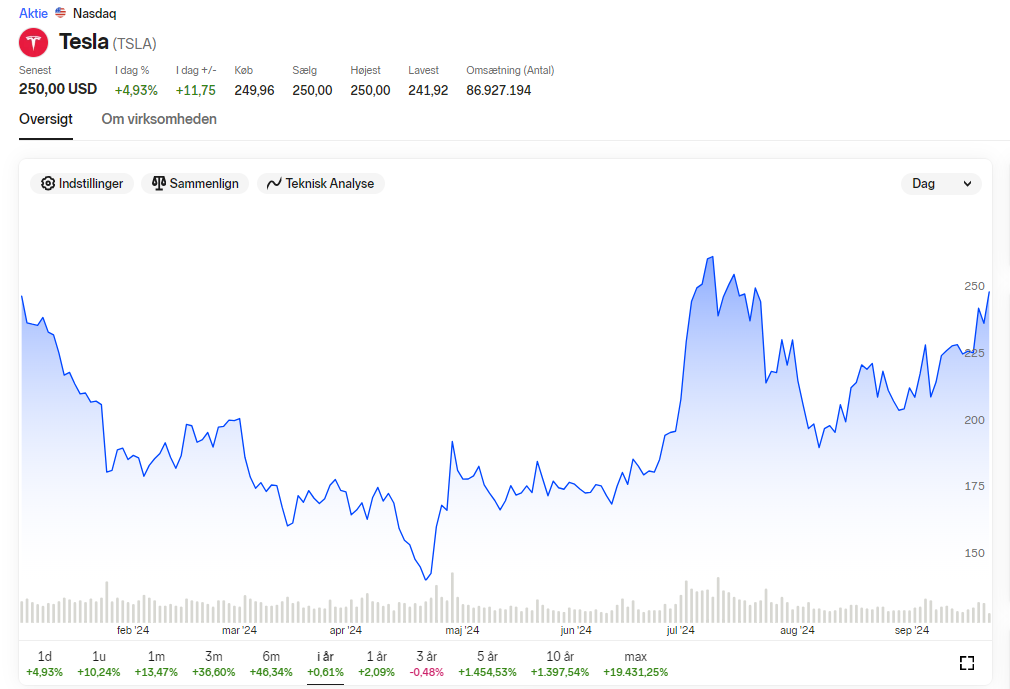This screenshot has height=689, width=1010.
Task: Open the Dag interval dropdown
Action: (x=941, y=184)
